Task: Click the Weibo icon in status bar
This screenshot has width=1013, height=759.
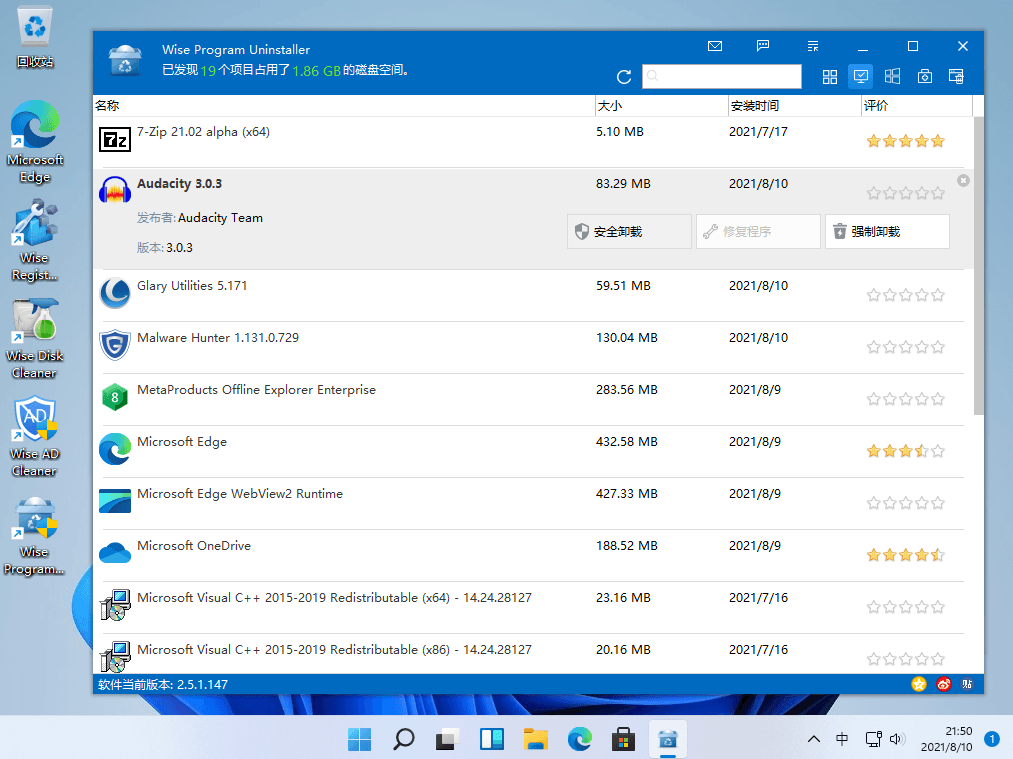Action: pos(944,684)
